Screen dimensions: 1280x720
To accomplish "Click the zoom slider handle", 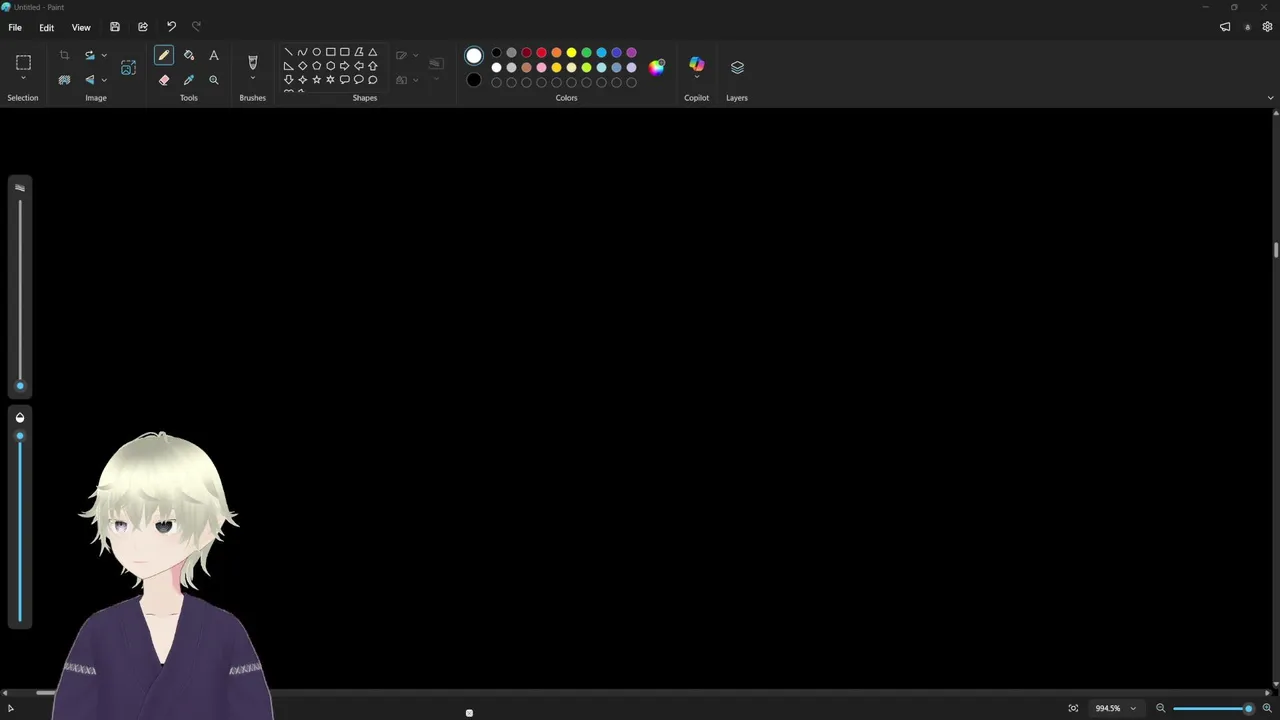I will pos(1248,708).
